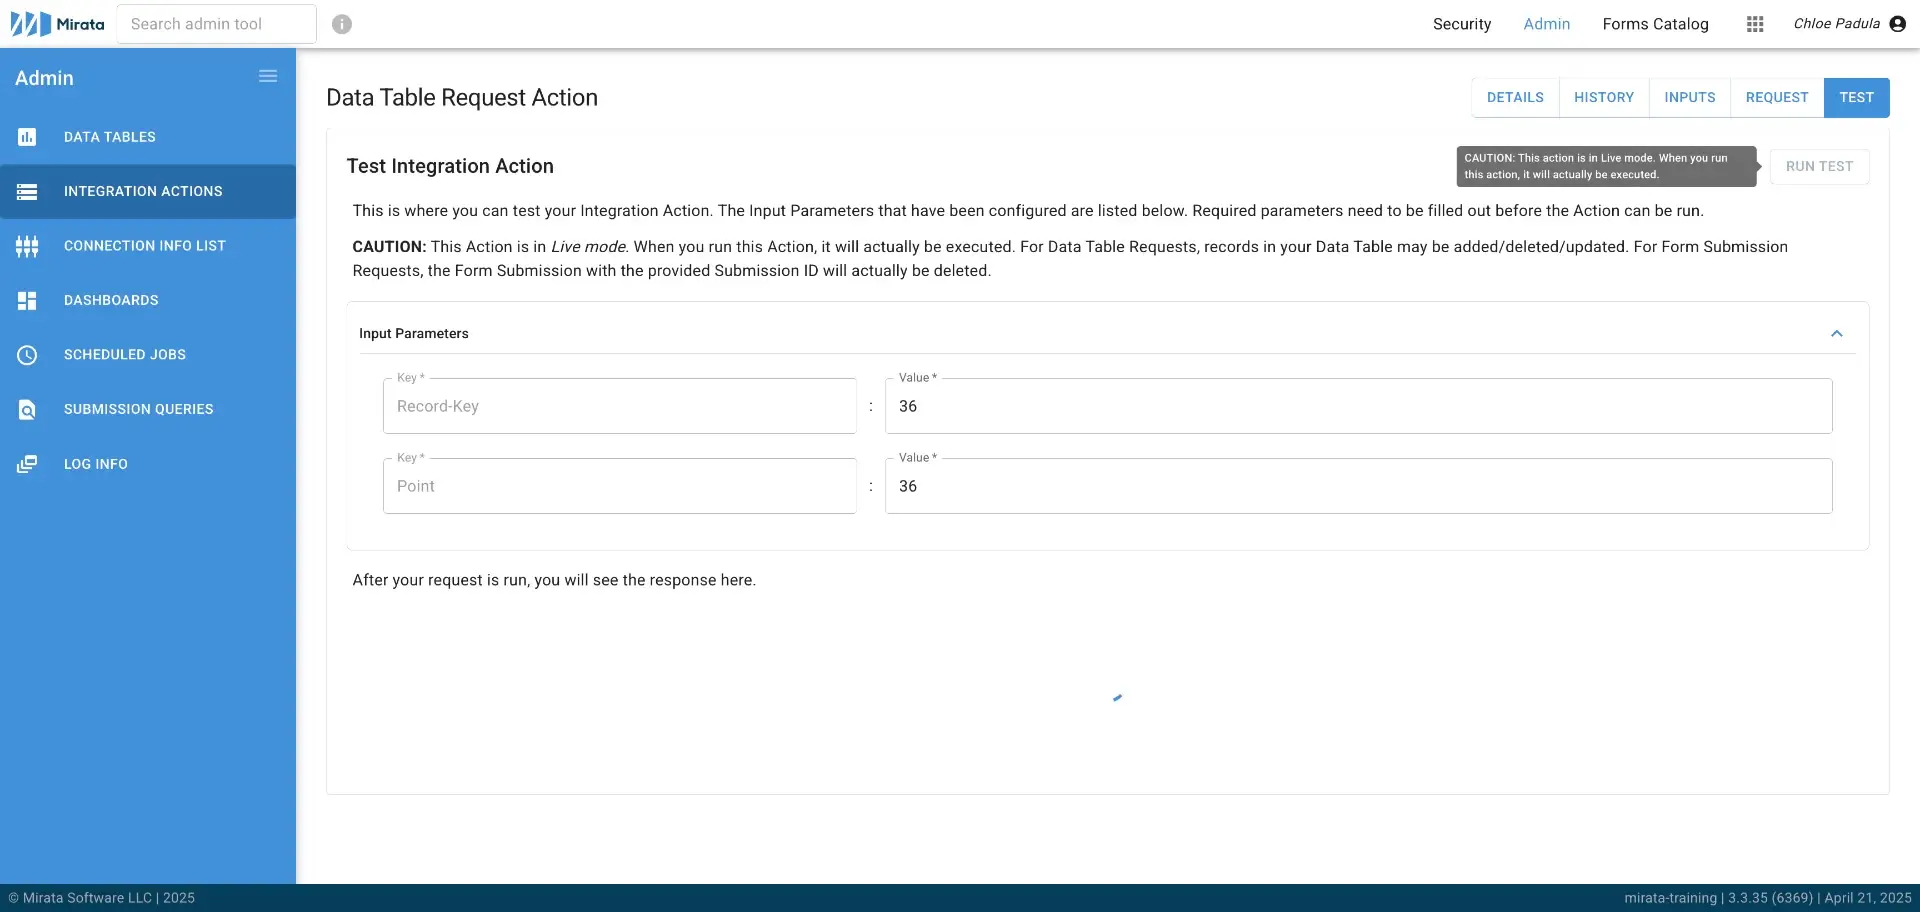The height and width of the screenshot is (912, 1920).
Task: Select the Data Tables bar-chart icon
Action: 27,137
